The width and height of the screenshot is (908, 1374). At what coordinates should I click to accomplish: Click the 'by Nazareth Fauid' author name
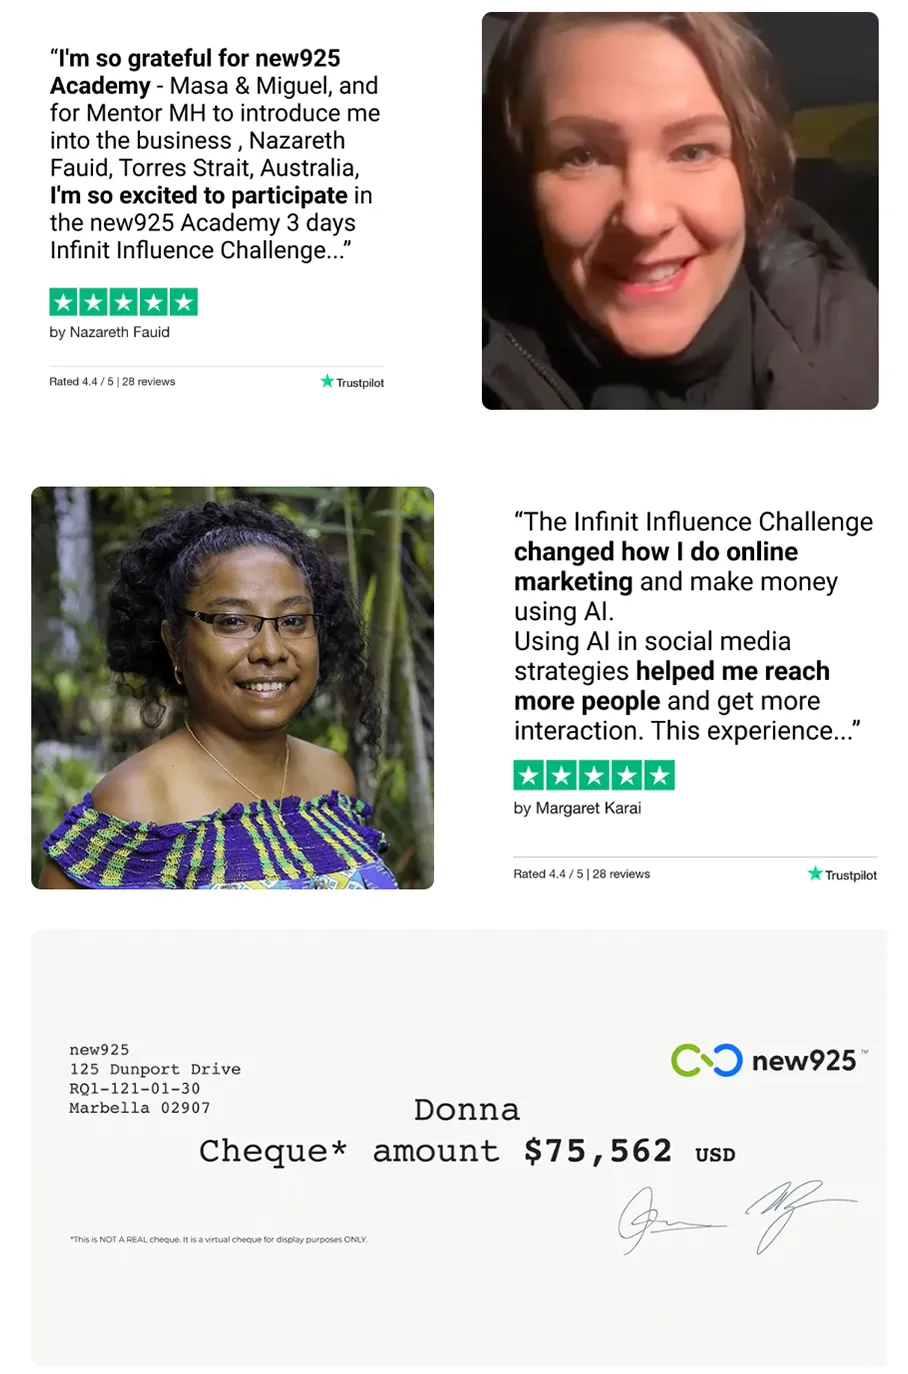click(x=110, y=332)
